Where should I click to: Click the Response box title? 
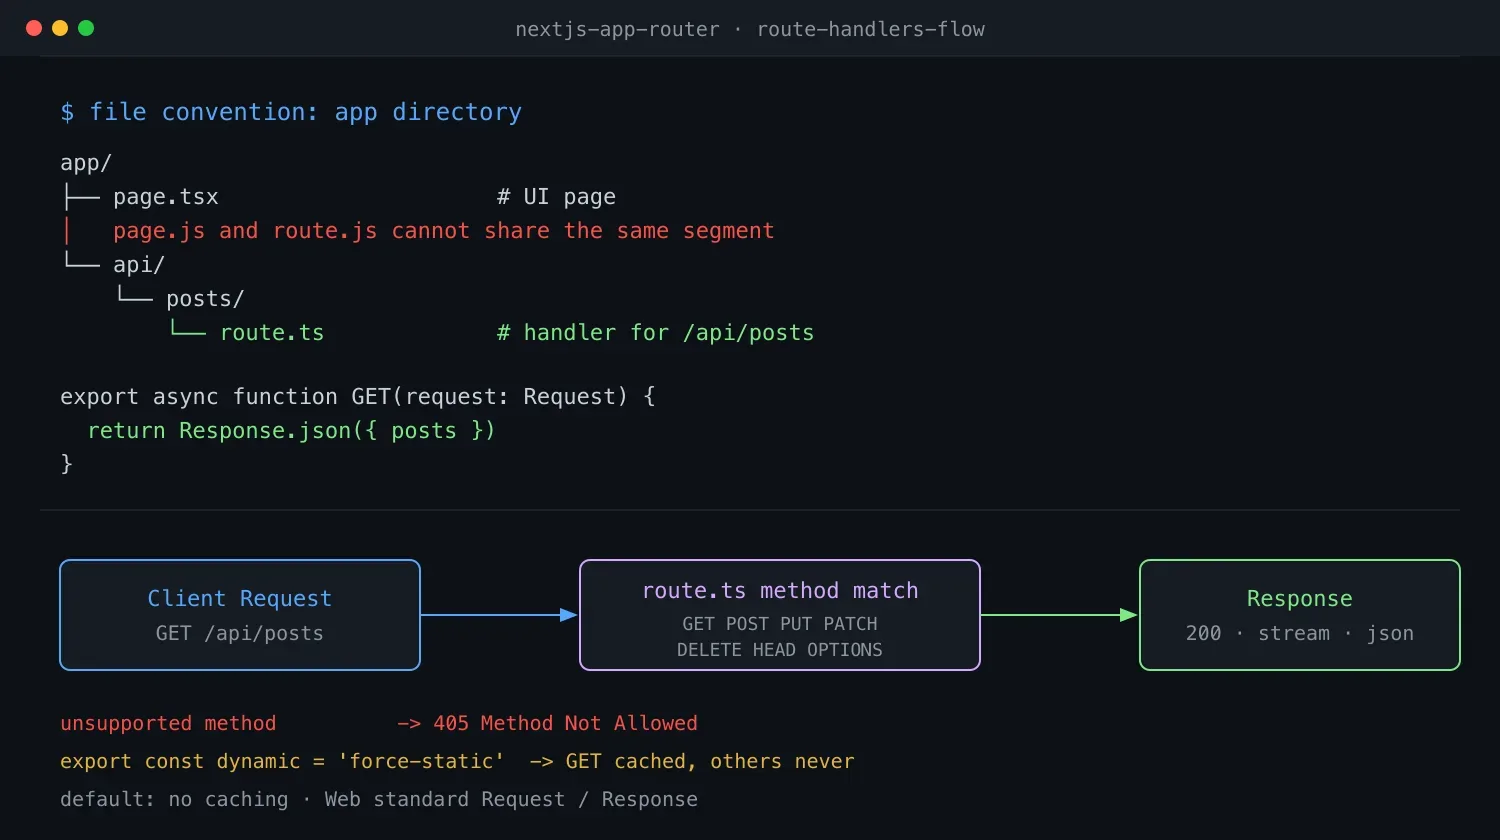1300,598
